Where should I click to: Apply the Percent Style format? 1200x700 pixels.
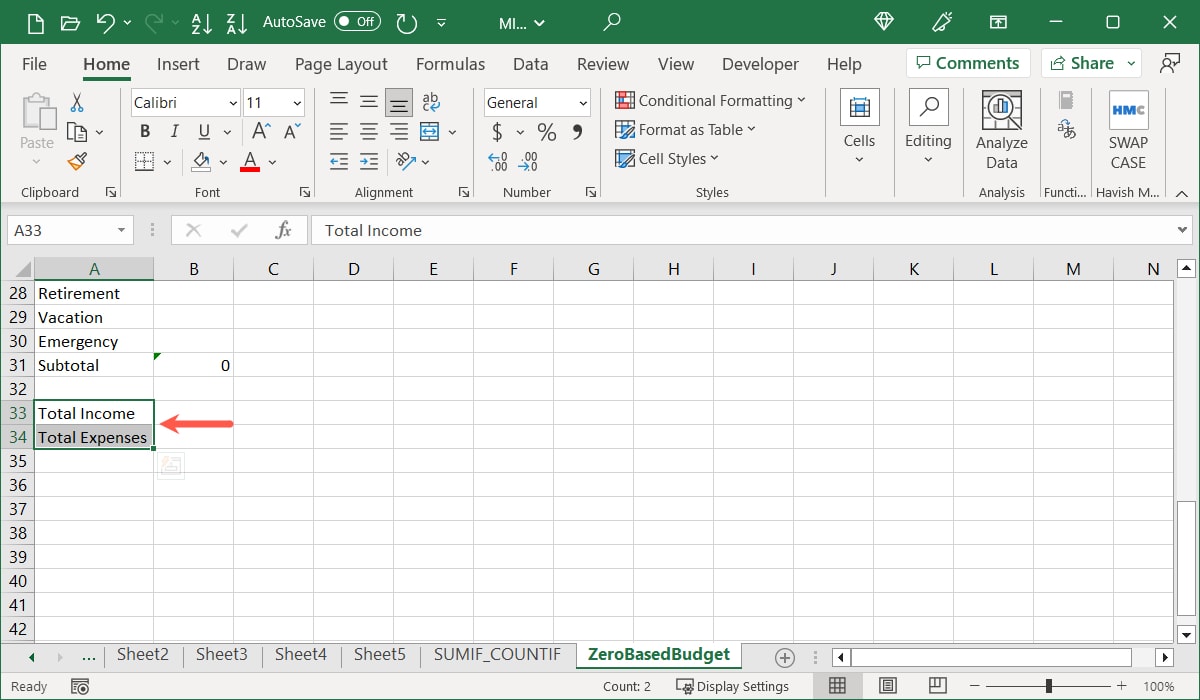click(546, 132)
